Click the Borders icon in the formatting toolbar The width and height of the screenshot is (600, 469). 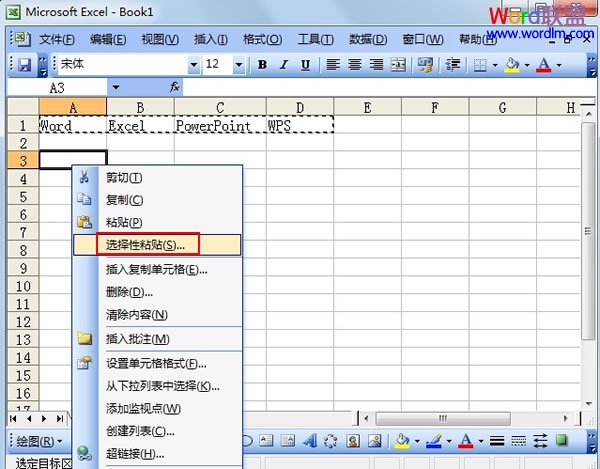pos(480,65)
